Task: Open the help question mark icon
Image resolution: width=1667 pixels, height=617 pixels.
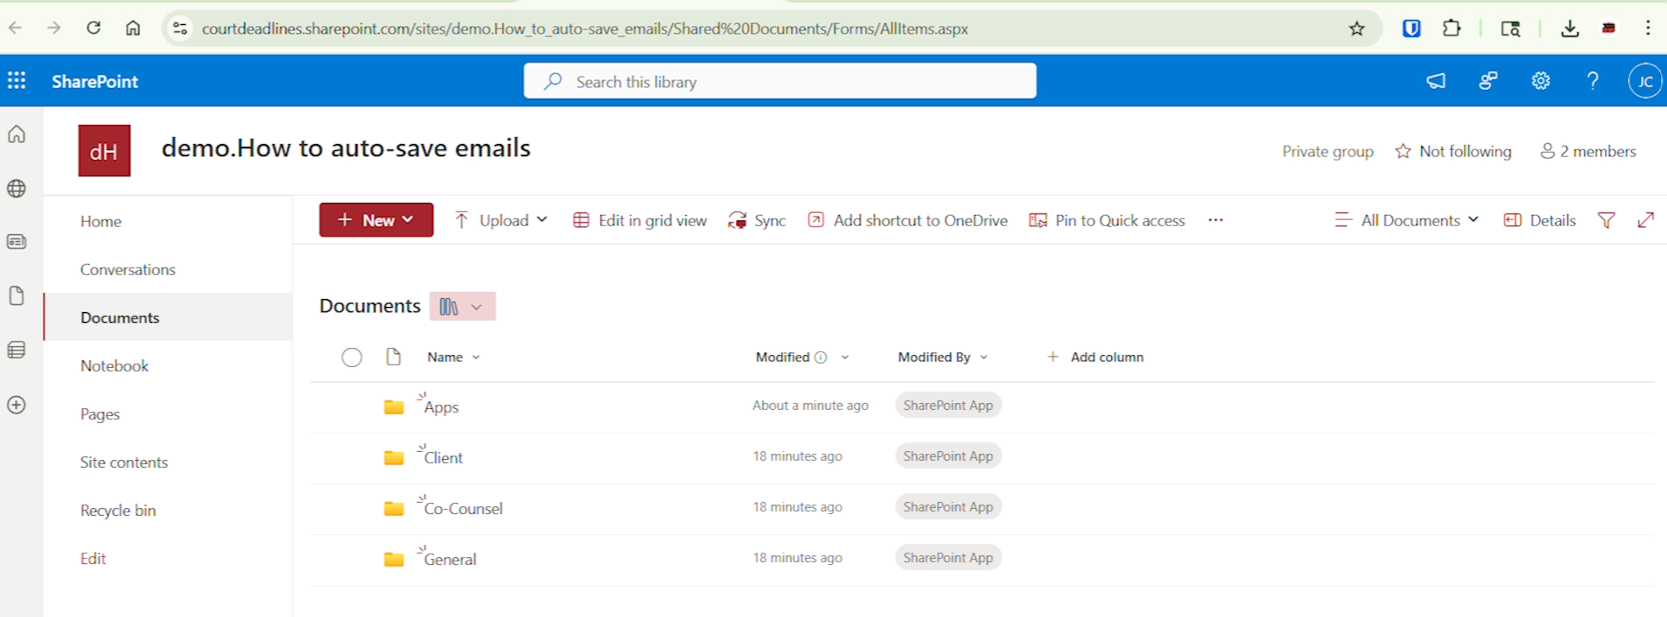Action: pyautogui.click(x=1593, y=81)
